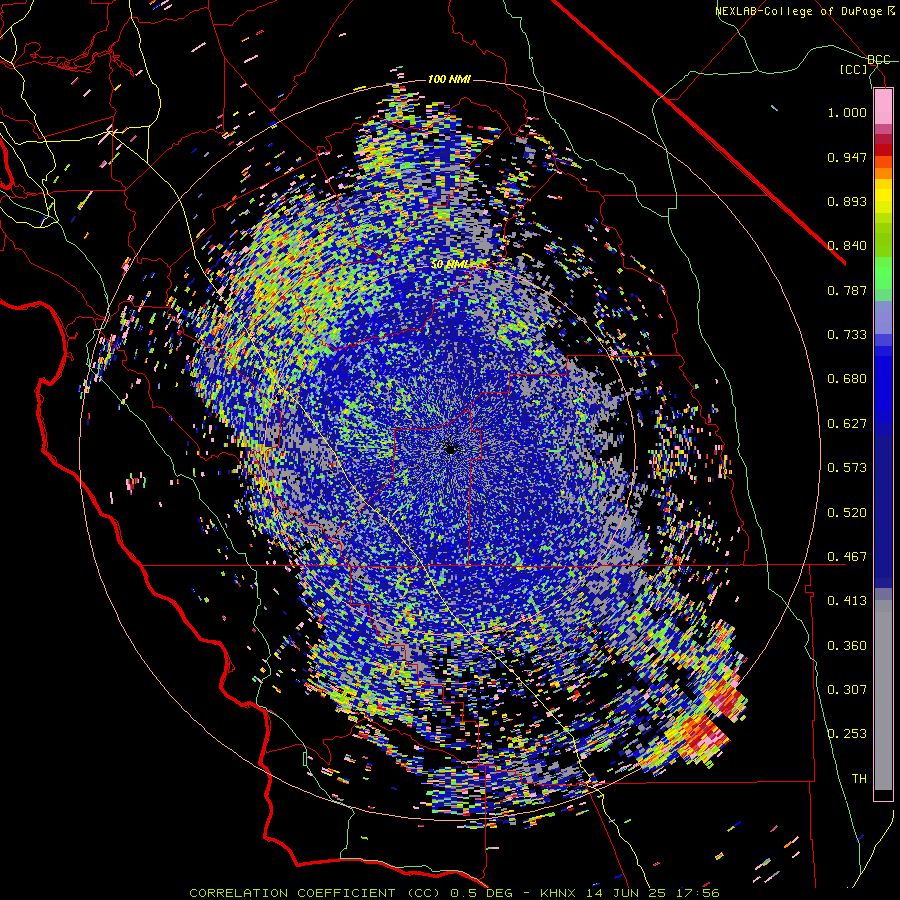
Task: Click the 50 NMI range ring label
Action: 449,264
